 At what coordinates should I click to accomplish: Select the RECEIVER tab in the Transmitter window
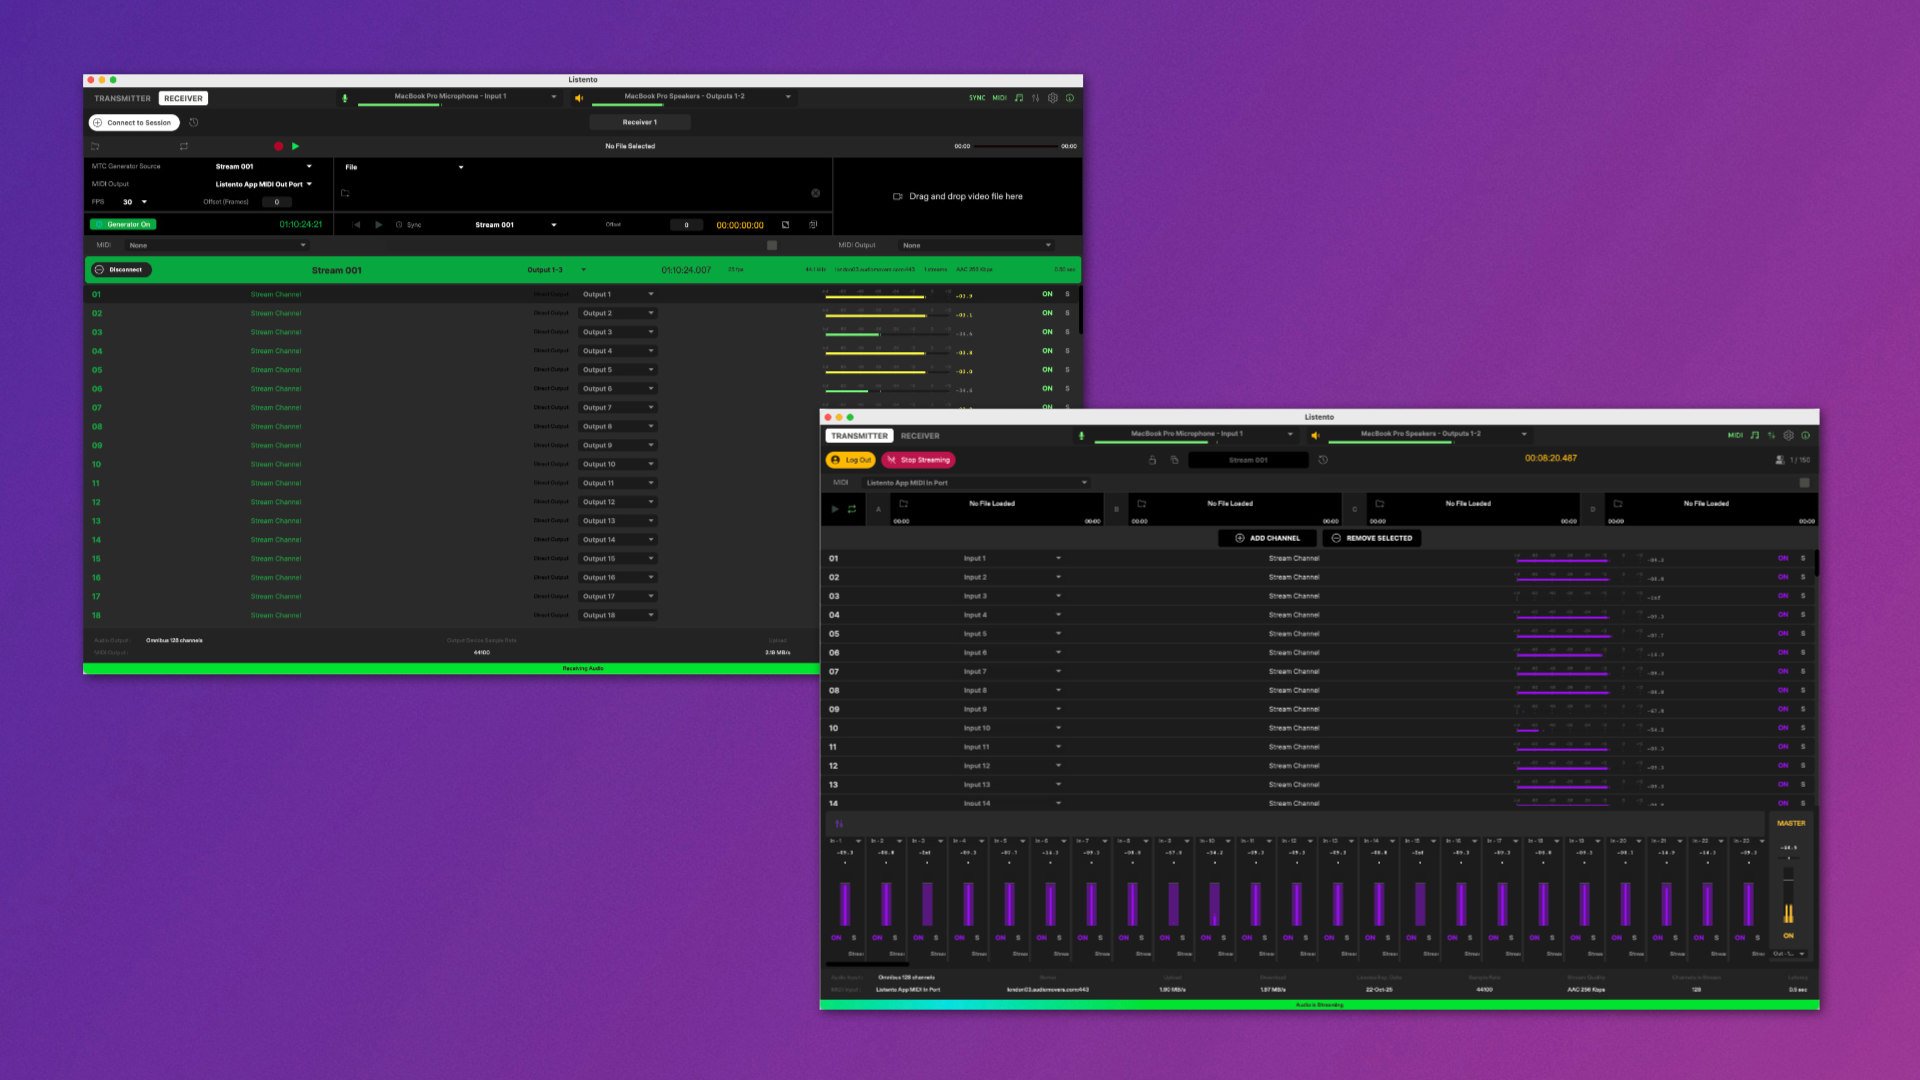click(x=919, y=435)
